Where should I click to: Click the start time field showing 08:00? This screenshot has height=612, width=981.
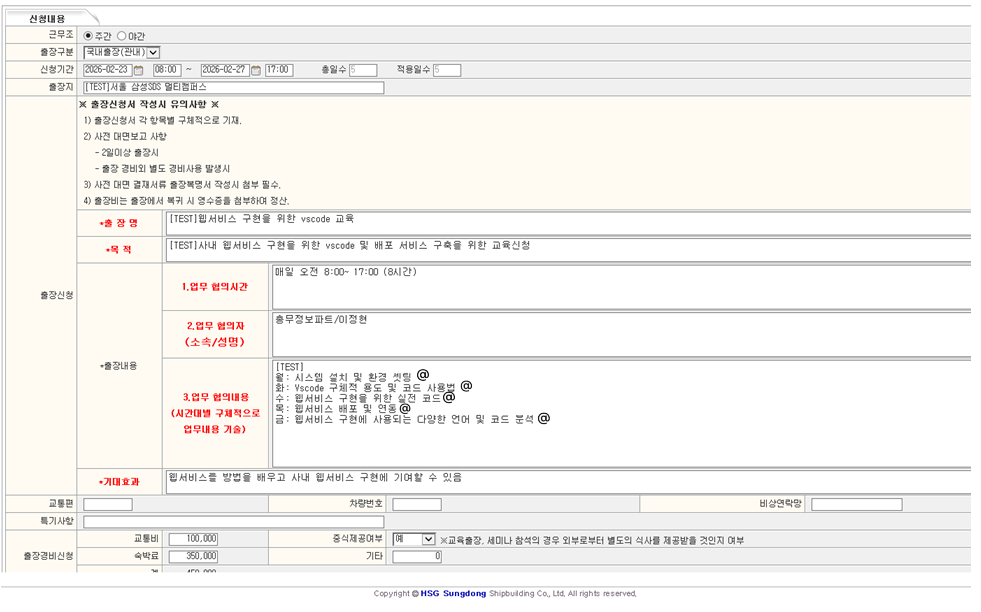[x=166, y=68]
